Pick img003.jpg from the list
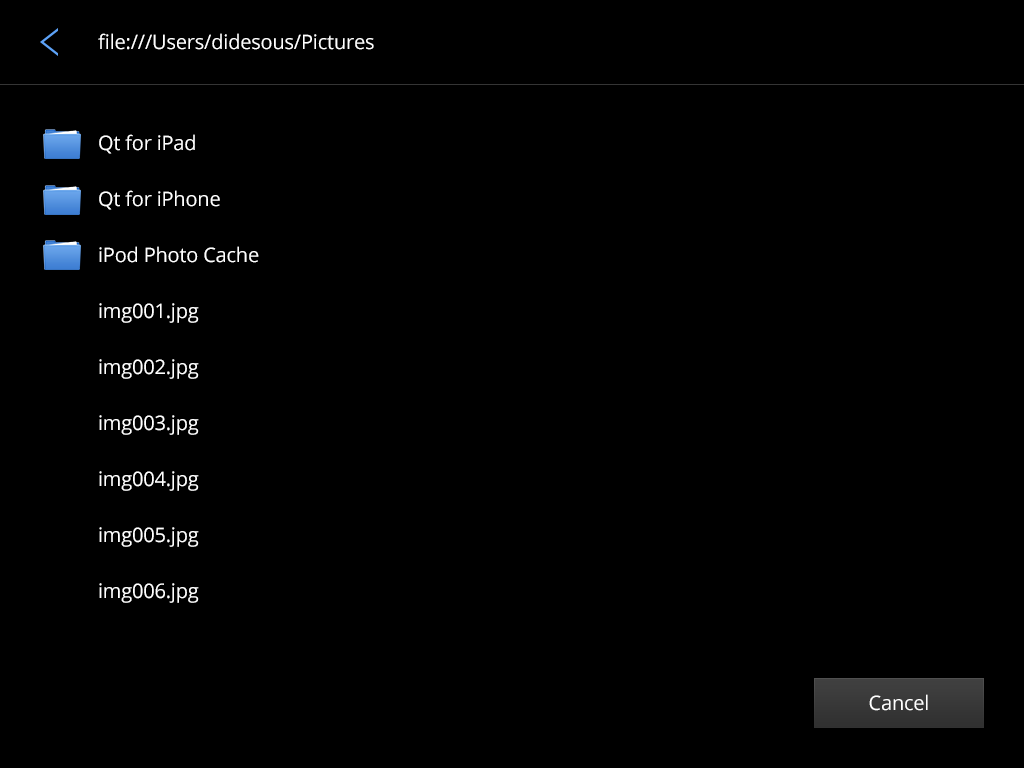The image size is (1024, 768). coord(148,423)
